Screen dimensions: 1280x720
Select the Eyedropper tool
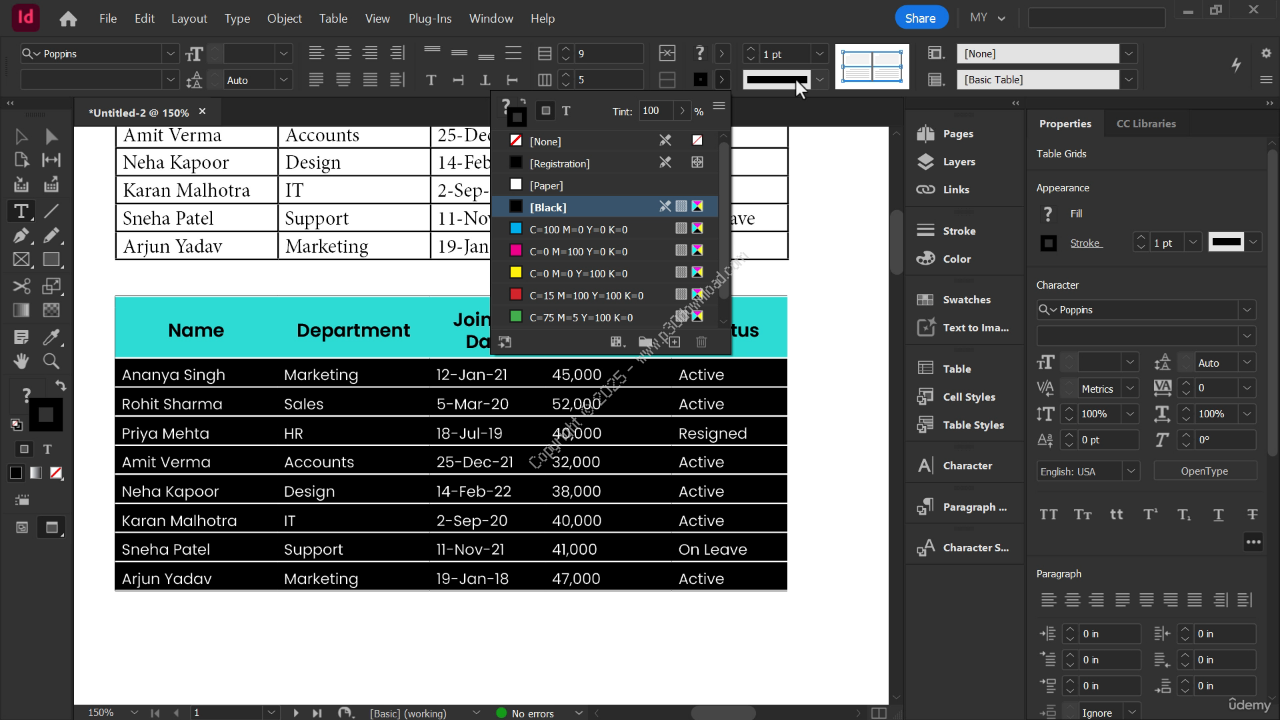[x=51, y=336]
